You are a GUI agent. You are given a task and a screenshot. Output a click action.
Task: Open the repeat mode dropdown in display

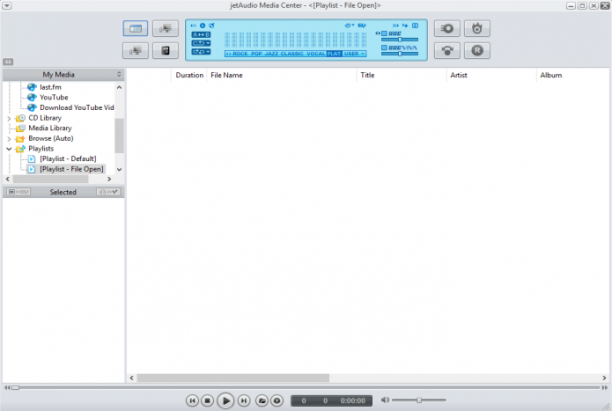(201, 43)
